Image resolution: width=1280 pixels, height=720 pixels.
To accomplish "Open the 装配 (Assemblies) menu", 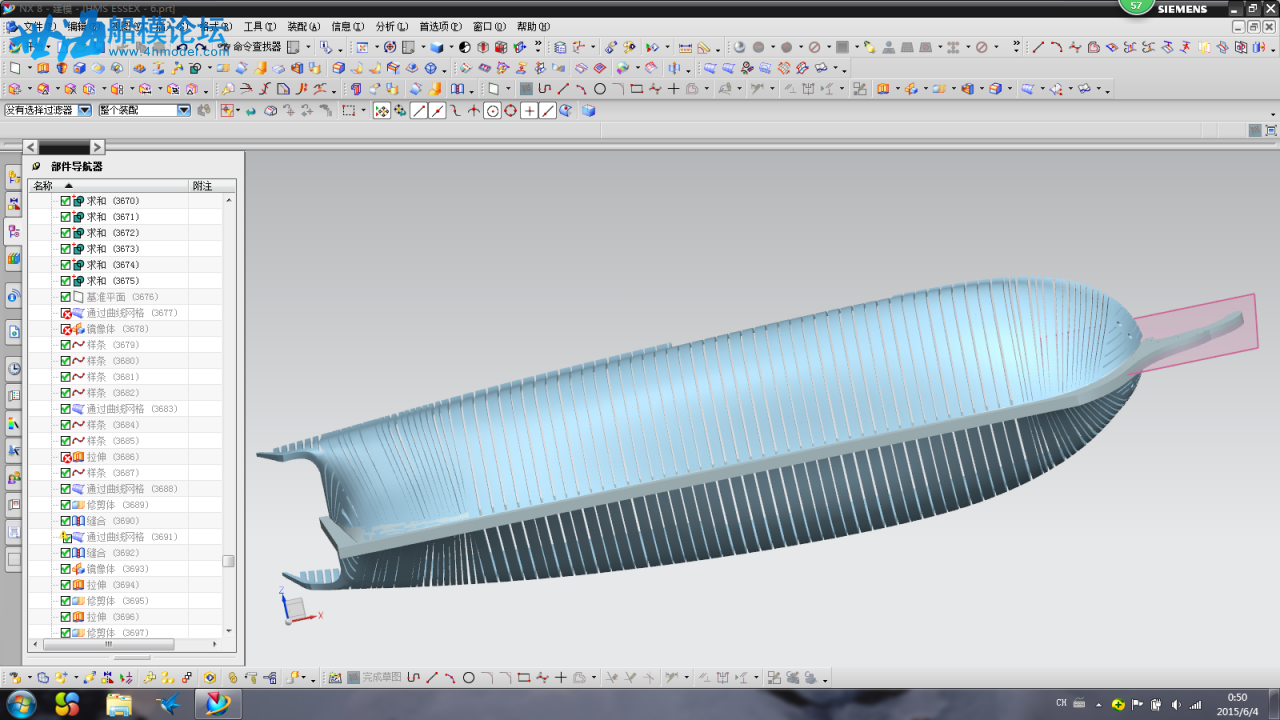I will coord(304,26).
